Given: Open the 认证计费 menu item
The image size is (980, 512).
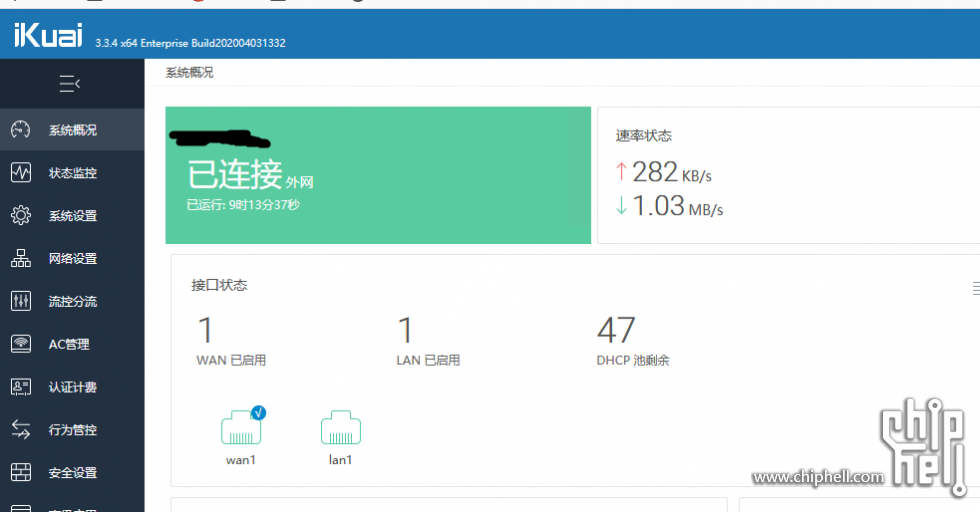Looking at the screenshot, I should tap(72, 387).
